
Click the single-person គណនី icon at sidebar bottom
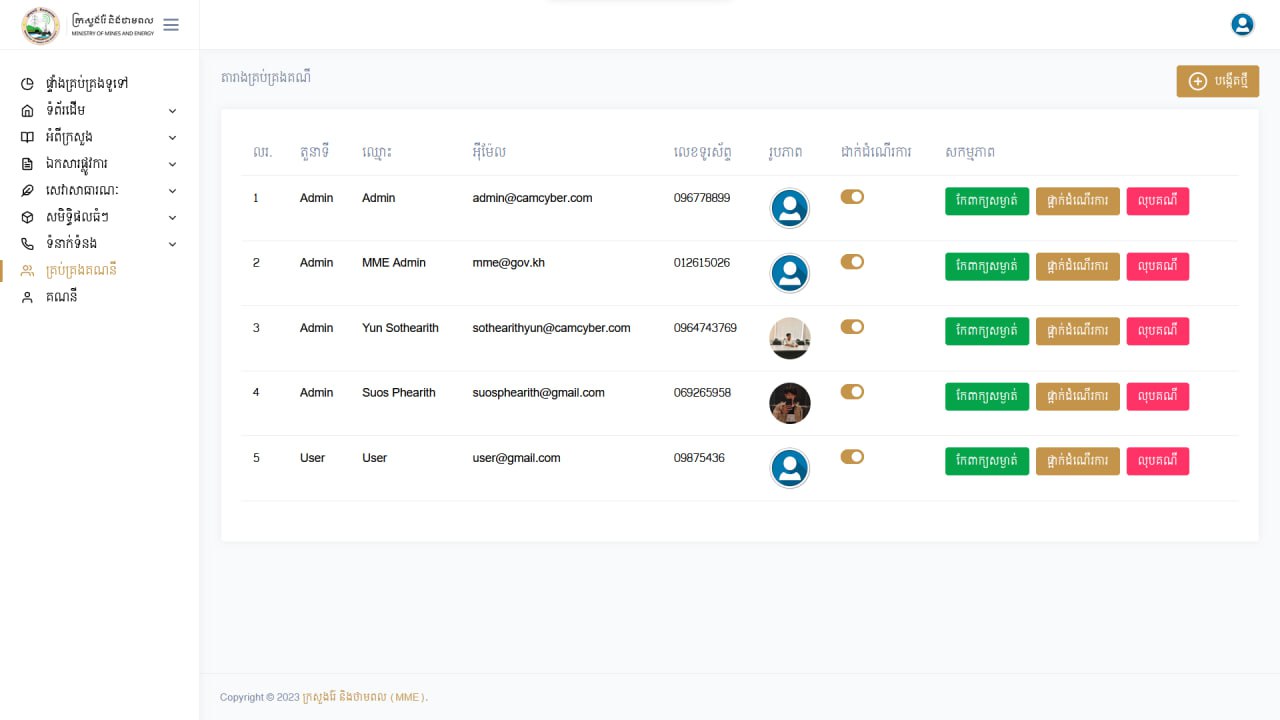[x=28, y=298]
